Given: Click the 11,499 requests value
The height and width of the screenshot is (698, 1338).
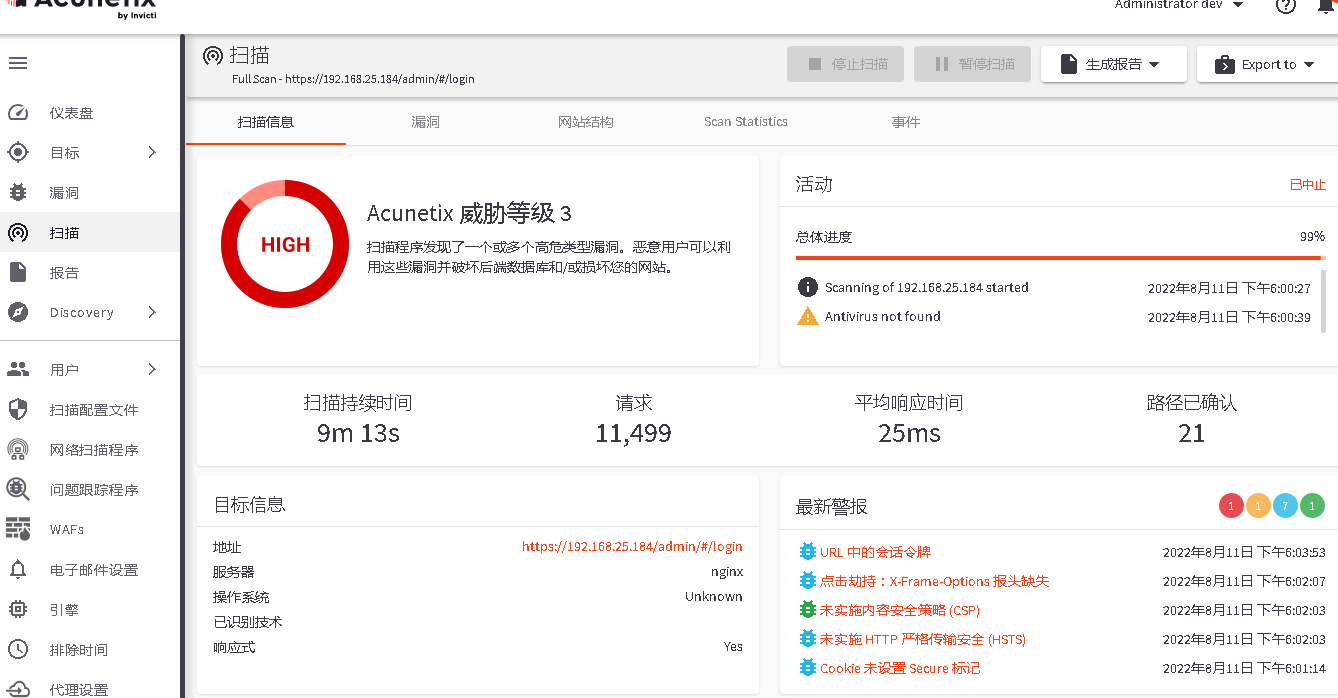Looking at the screenshot, I should pos(633,433).
